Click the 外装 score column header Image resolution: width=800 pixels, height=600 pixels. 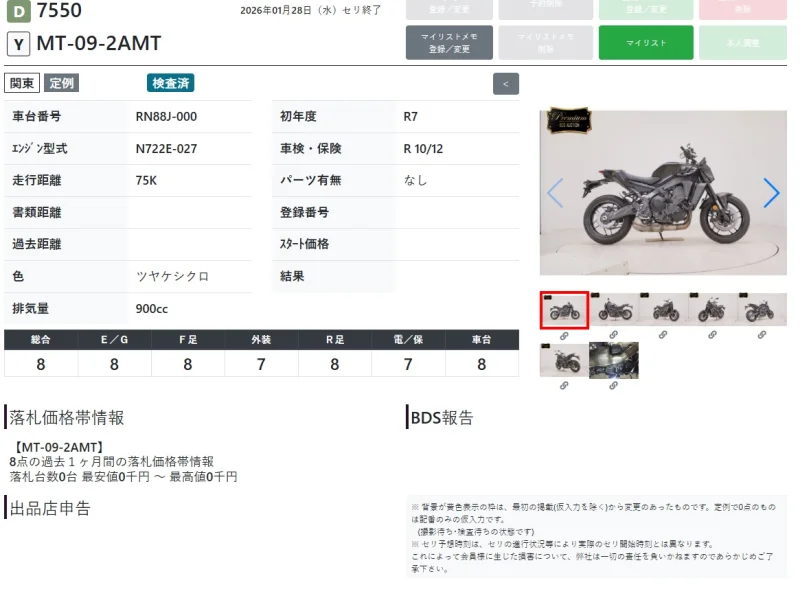coord(261,340)
